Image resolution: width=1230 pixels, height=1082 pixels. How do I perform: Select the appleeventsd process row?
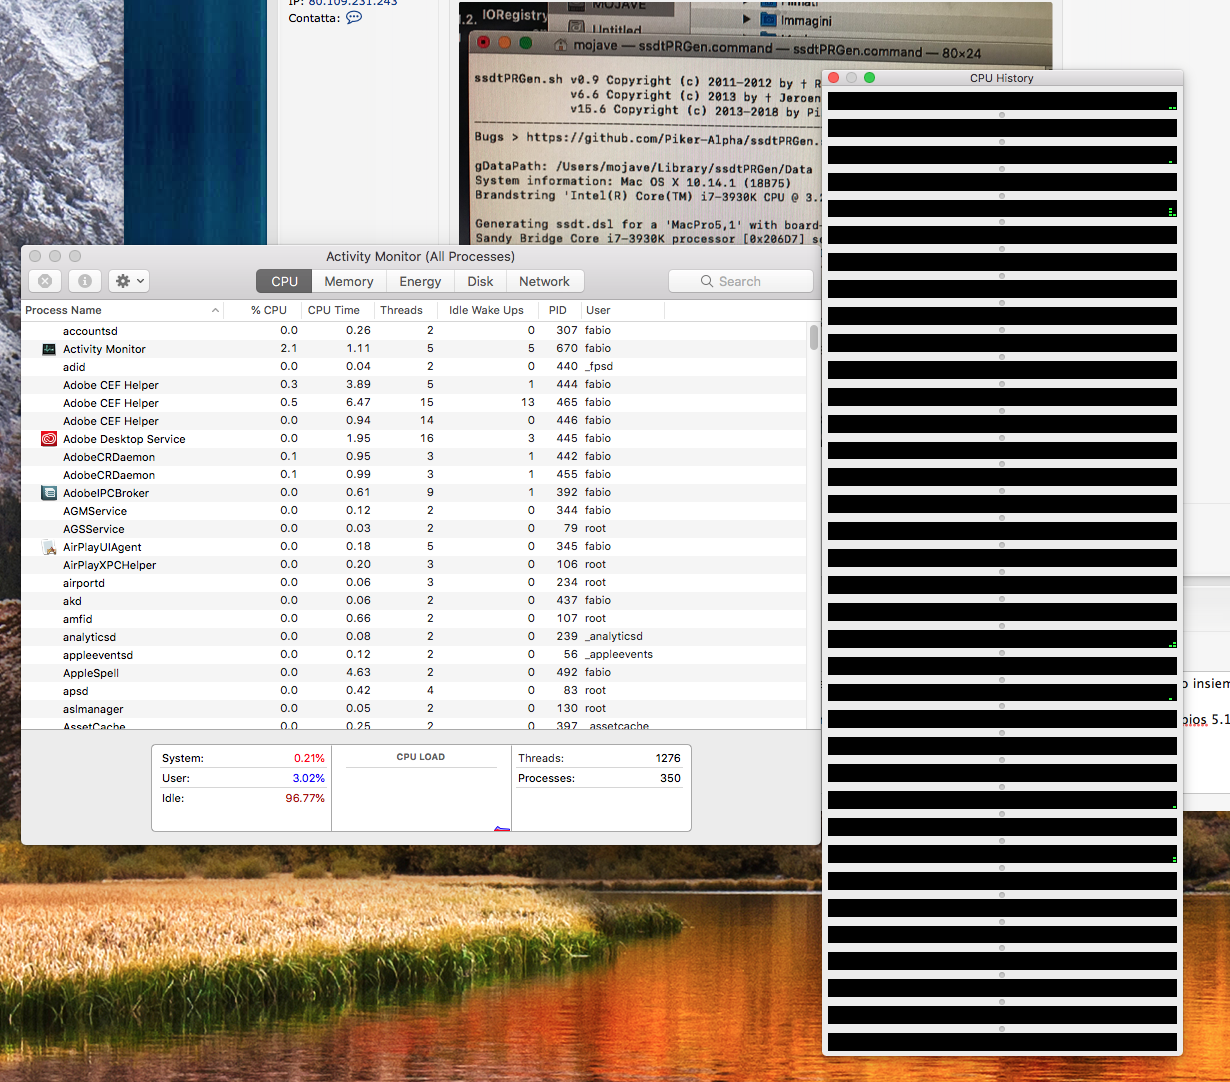(414, 655)
